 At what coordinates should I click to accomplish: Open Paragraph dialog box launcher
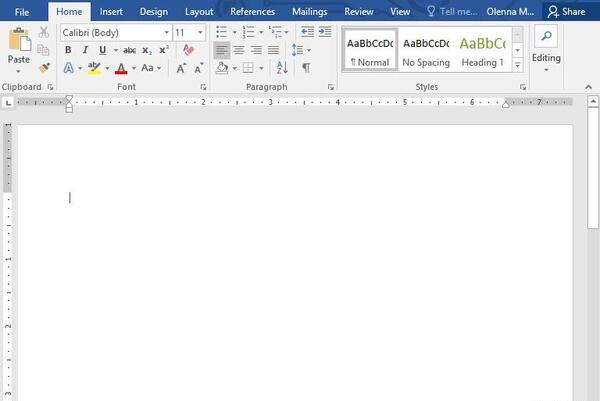(x=331, y=87)
